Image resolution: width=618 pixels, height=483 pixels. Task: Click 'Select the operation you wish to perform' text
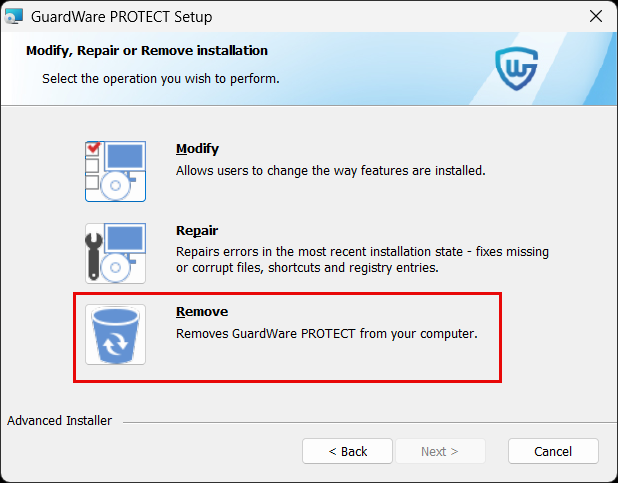point(160,78)
